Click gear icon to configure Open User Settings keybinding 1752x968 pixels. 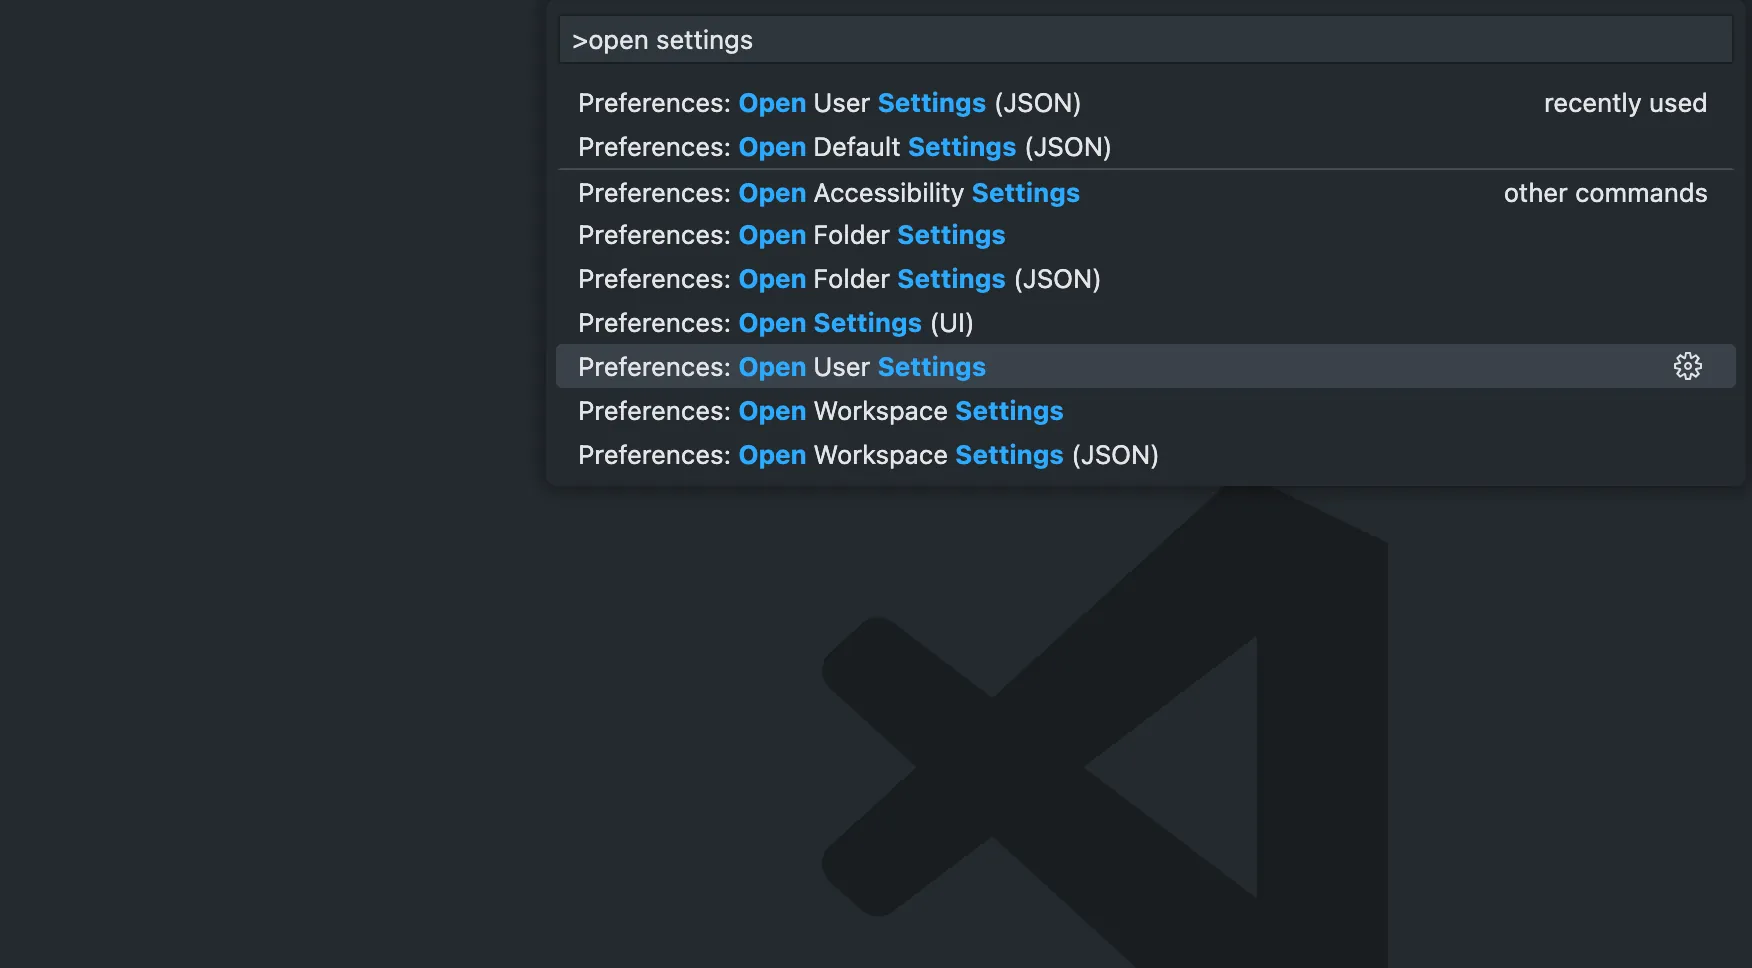pyautogui.click(x=1687, y=366)
